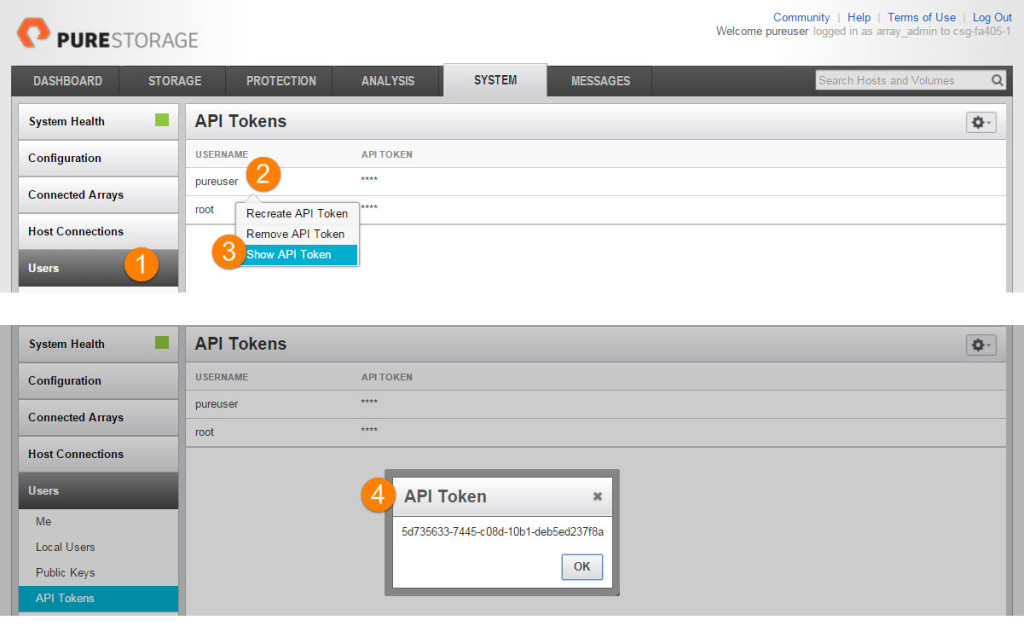Image resolution: width=1024 pixels, height=632 pixels.
Task: Click API TOKEN column header in upper table
Action: tap(387, 155)
